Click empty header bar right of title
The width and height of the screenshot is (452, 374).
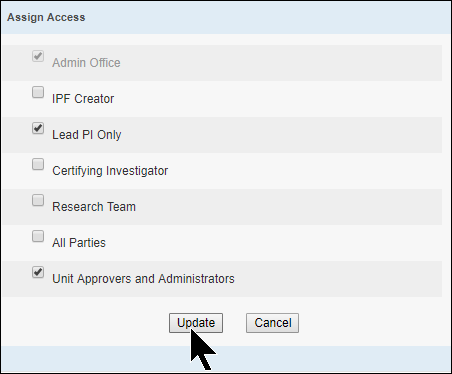coord(267,17)
